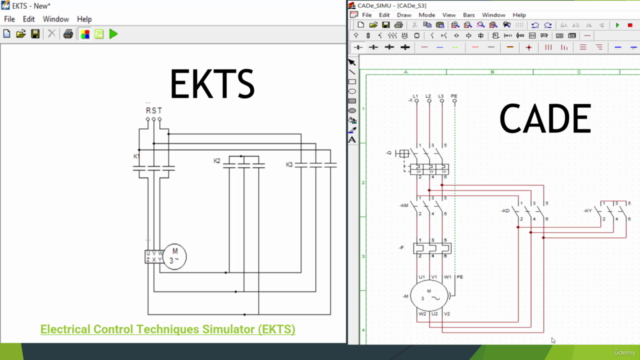This screenshot has height=360, width=640.
Task: Open the EKTS color settings icon
Action: (85, 34)
